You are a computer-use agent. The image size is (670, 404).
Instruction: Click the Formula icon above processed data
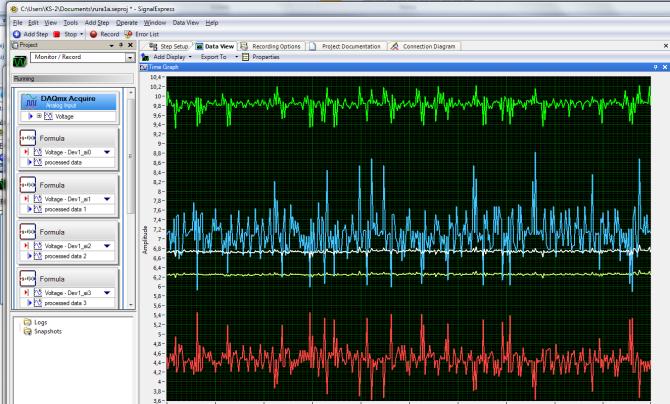click(x=28, y=138)
